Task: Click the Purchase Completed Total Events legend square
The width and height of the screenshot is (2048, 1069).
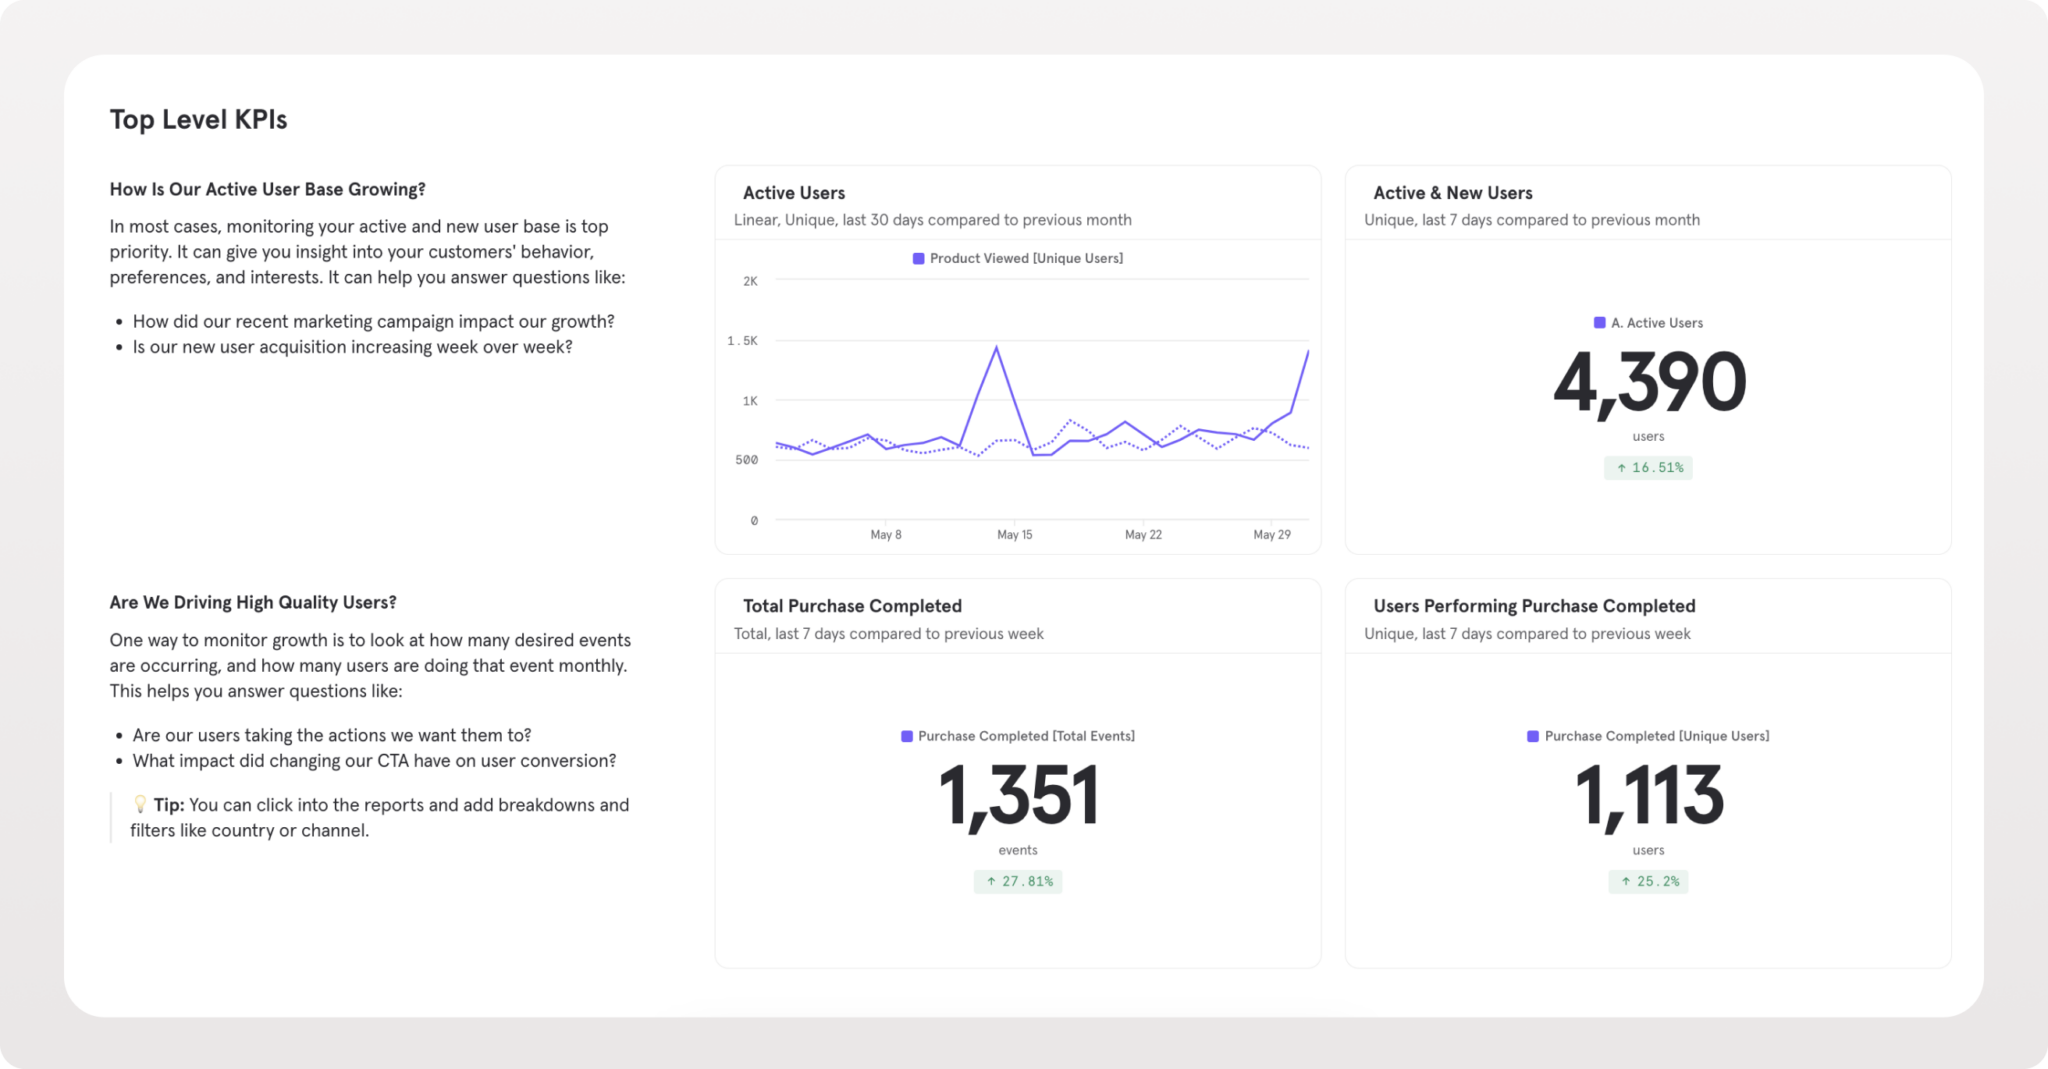Action: pos(907,736)
